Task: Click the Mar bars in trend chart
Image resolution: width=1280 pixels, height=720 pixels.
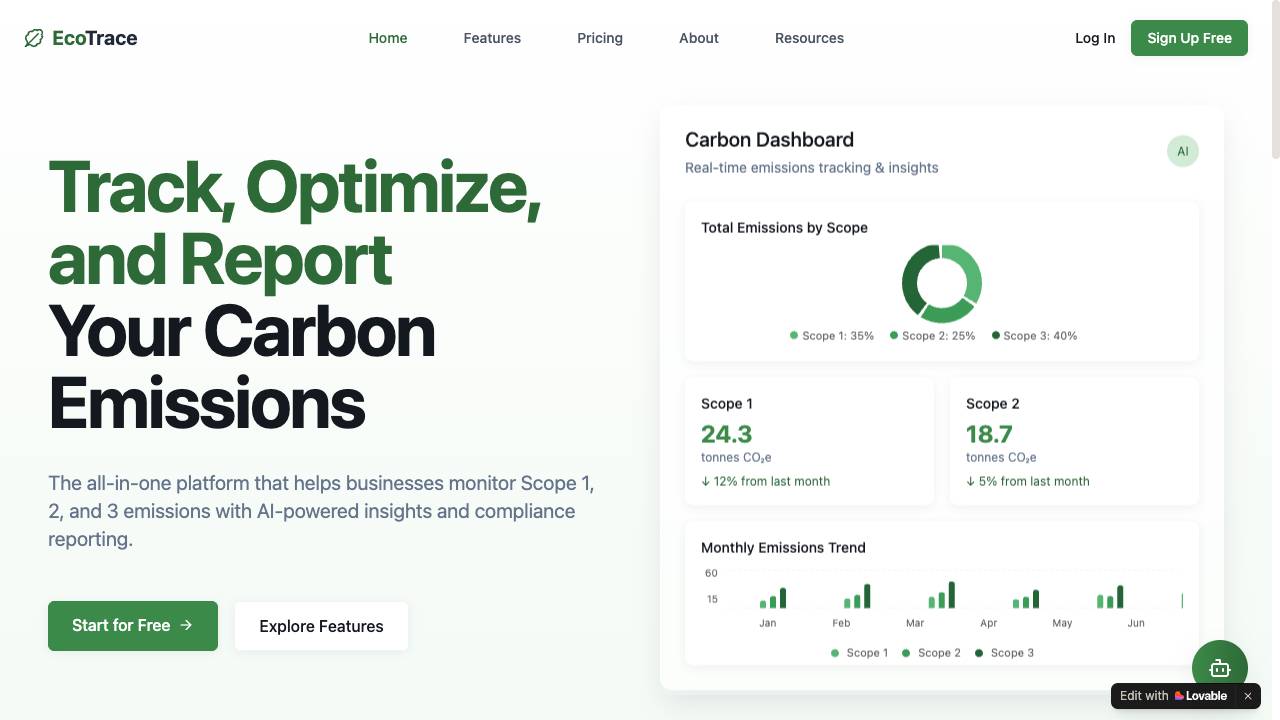Action: (x=942, y=595)
